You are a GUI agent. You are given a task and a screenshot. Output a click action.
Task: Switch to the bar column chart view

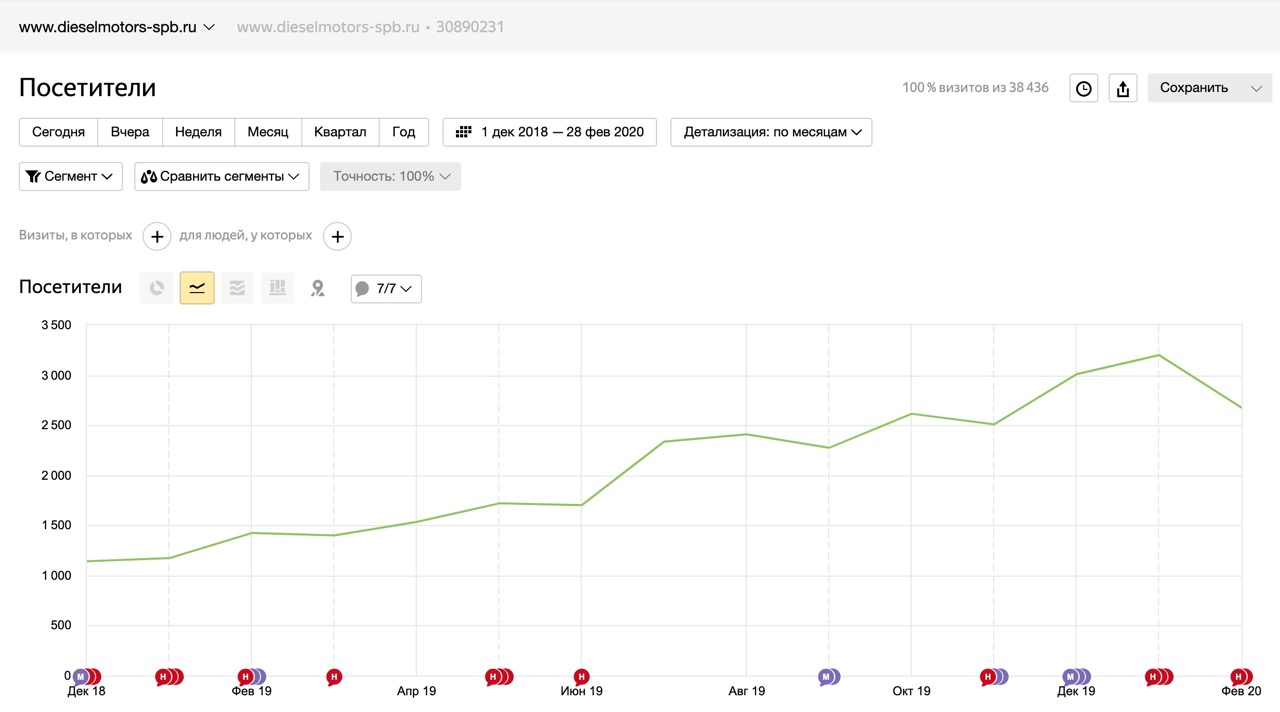277,288
